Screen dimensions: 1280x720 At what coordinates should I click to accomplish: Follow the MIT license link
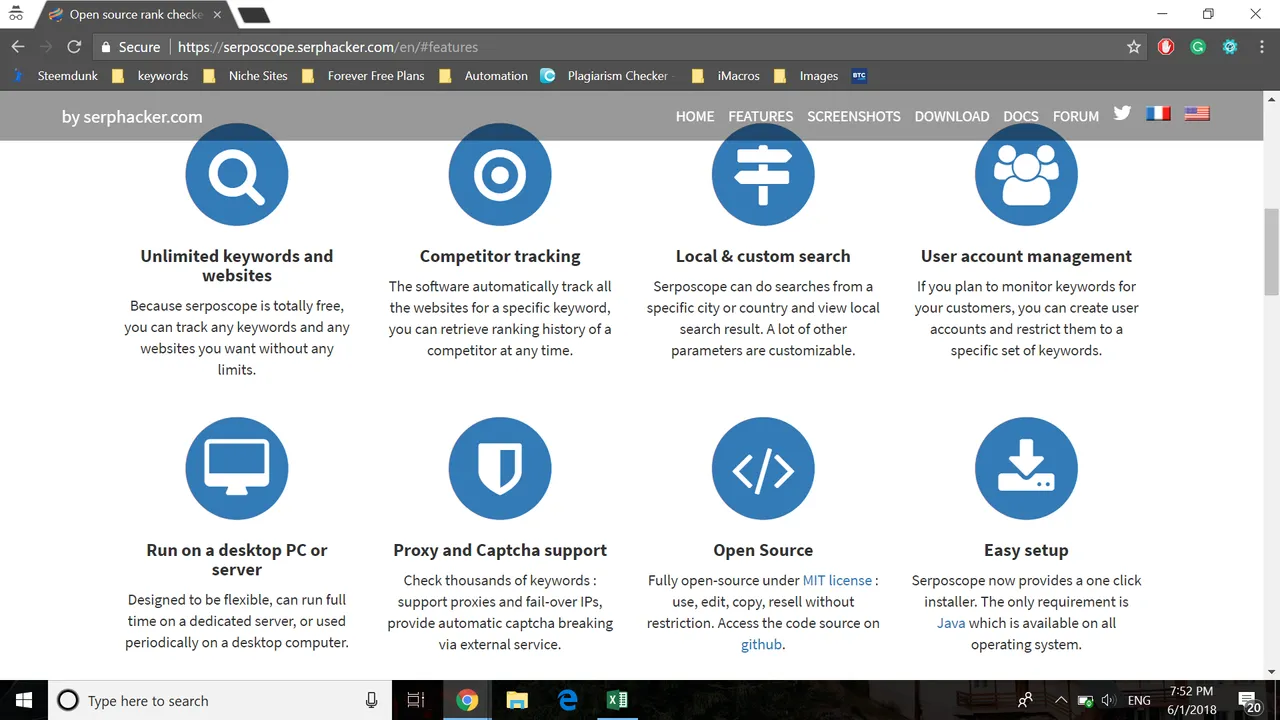point(837,580)
